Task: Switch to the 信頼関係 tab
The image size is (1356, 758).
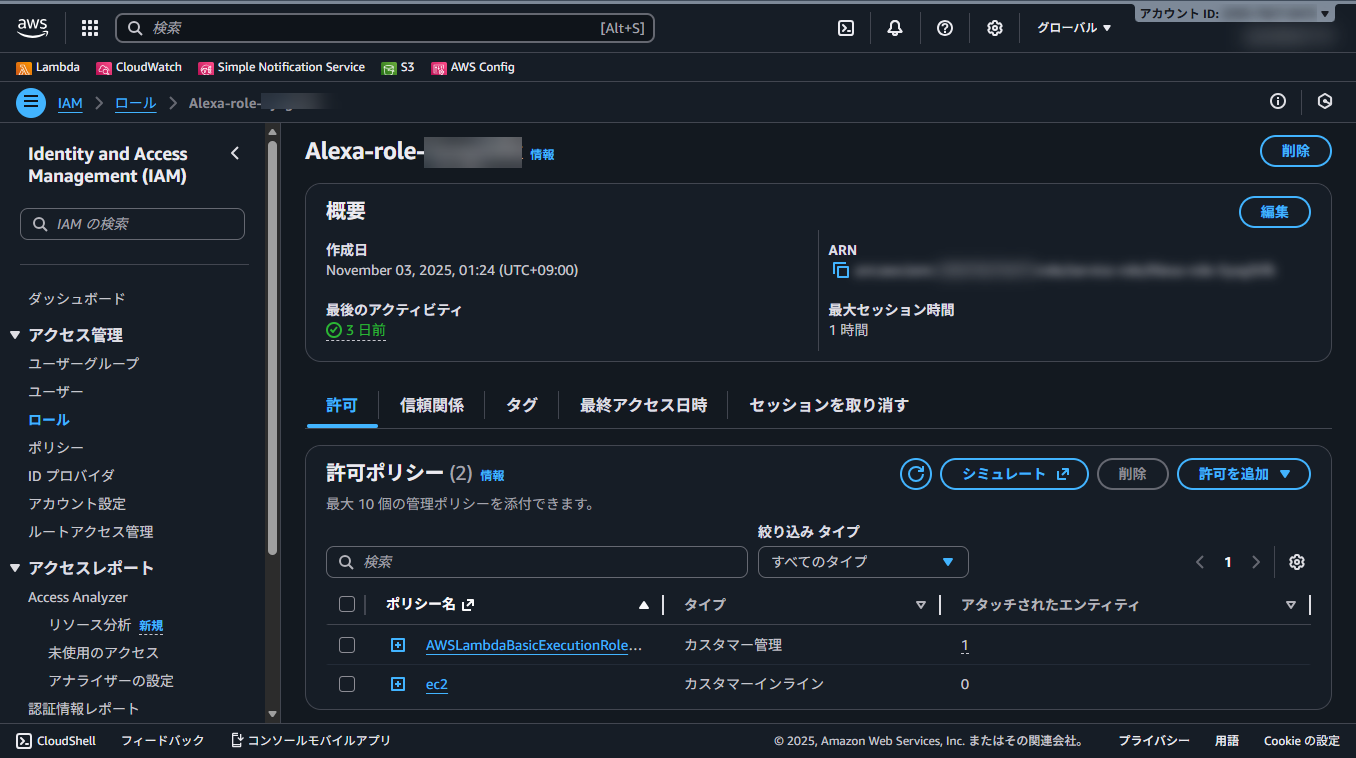Action: click(431, 405)
